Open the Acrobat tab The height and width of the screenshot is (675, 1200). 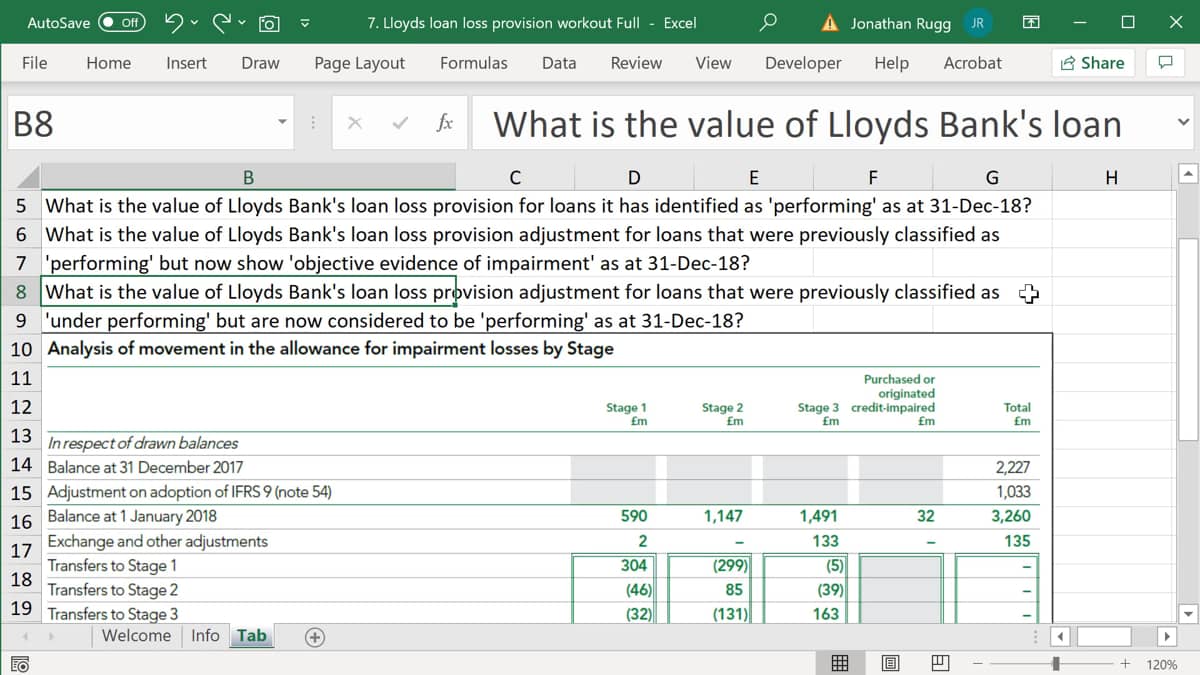pos(972,63)
